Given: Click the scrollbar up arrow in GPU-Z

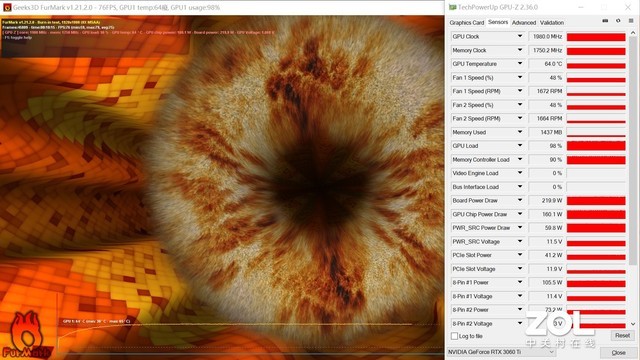Looking at the screenshot, I should click(633, 33).
